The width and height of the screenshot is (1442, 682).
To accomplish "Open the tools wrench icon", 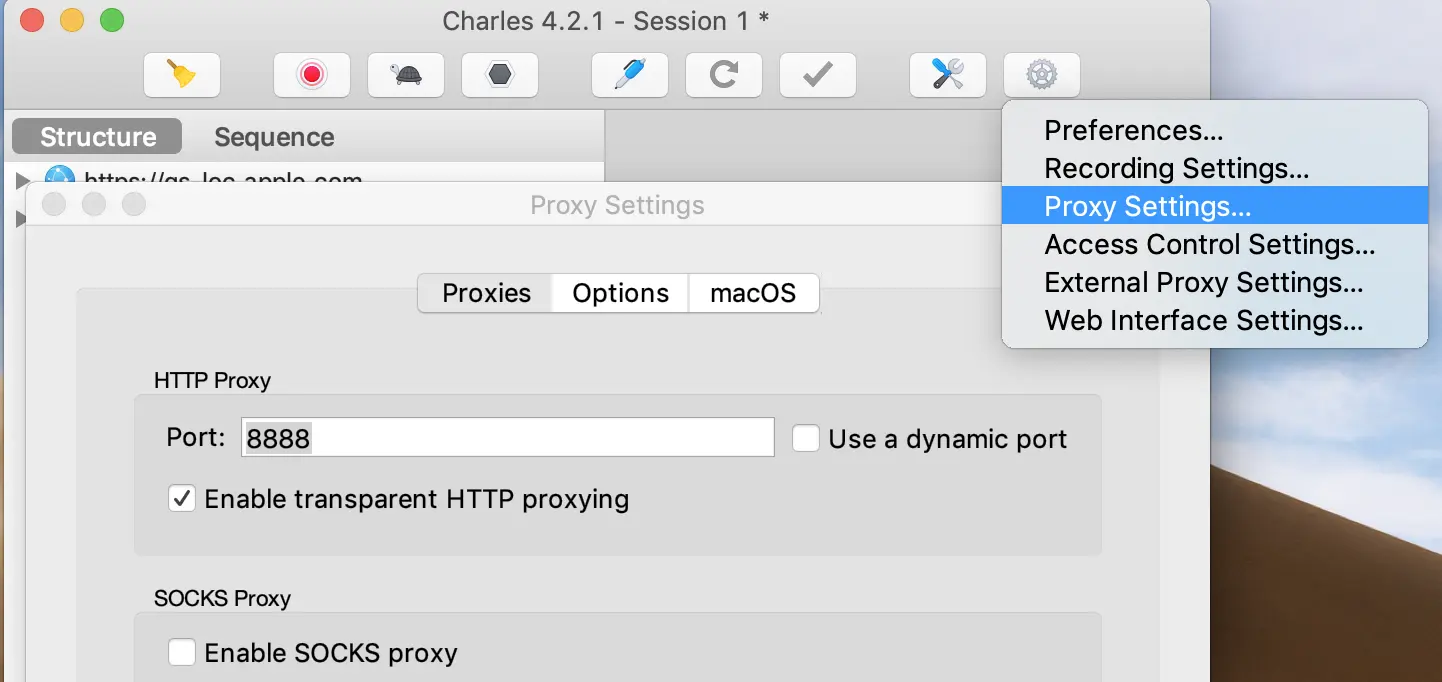I will (948, 75).
